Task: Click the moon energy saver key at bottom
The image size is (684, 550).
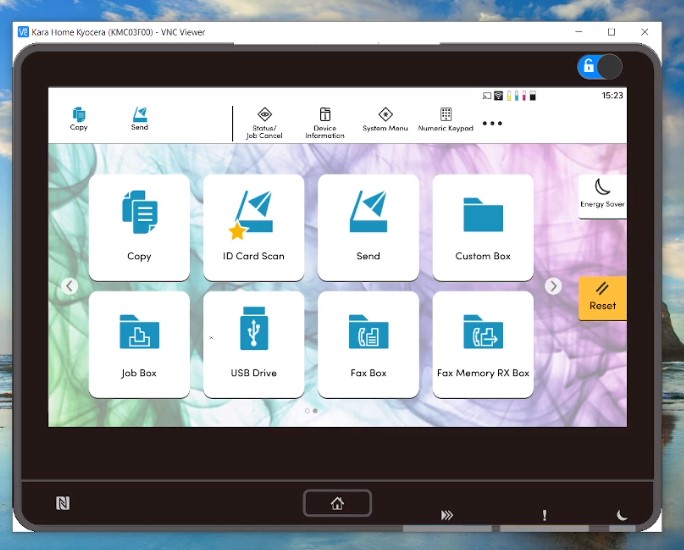Action: [x=622, y=515]
